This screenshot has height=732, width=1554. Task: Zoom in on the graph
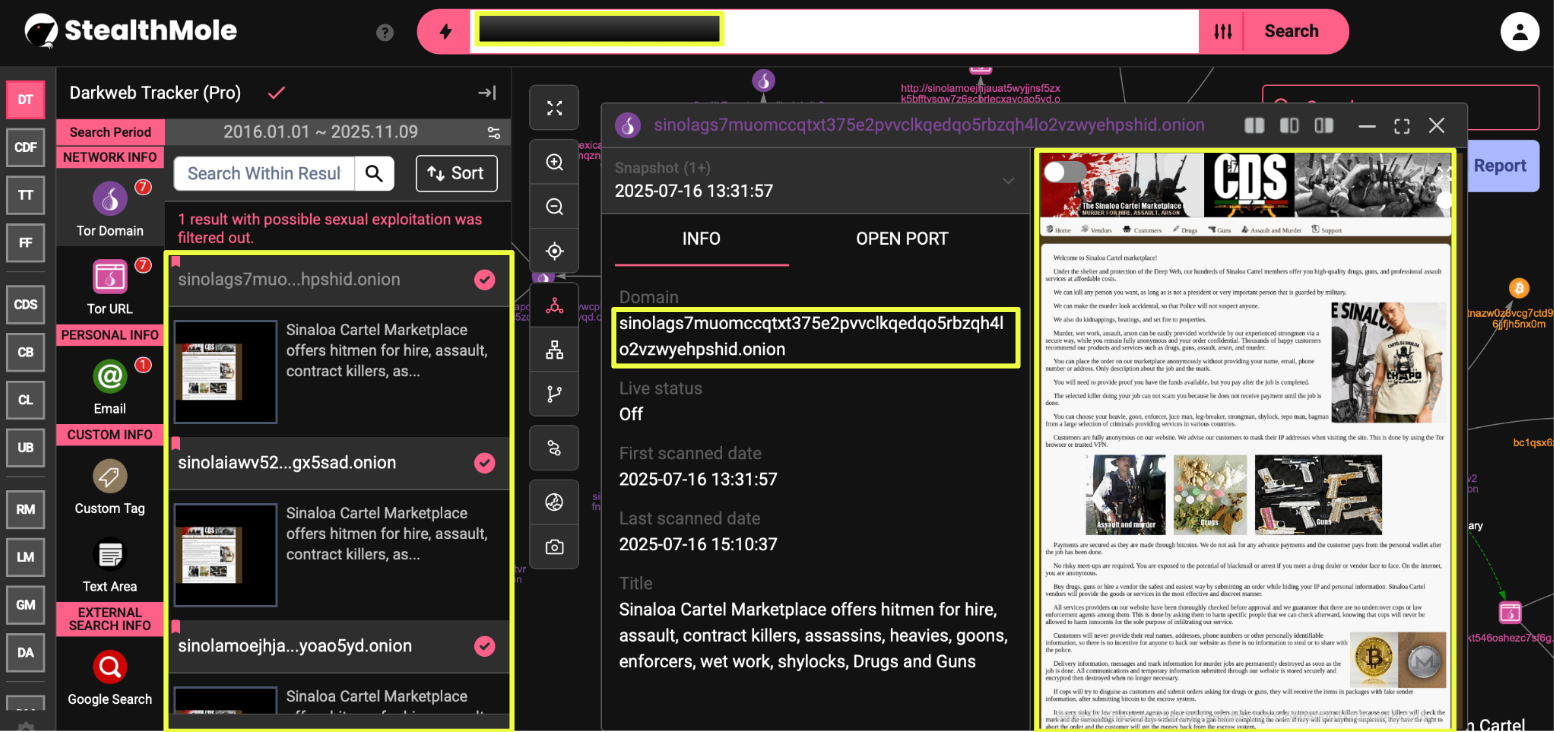[554, 162]
